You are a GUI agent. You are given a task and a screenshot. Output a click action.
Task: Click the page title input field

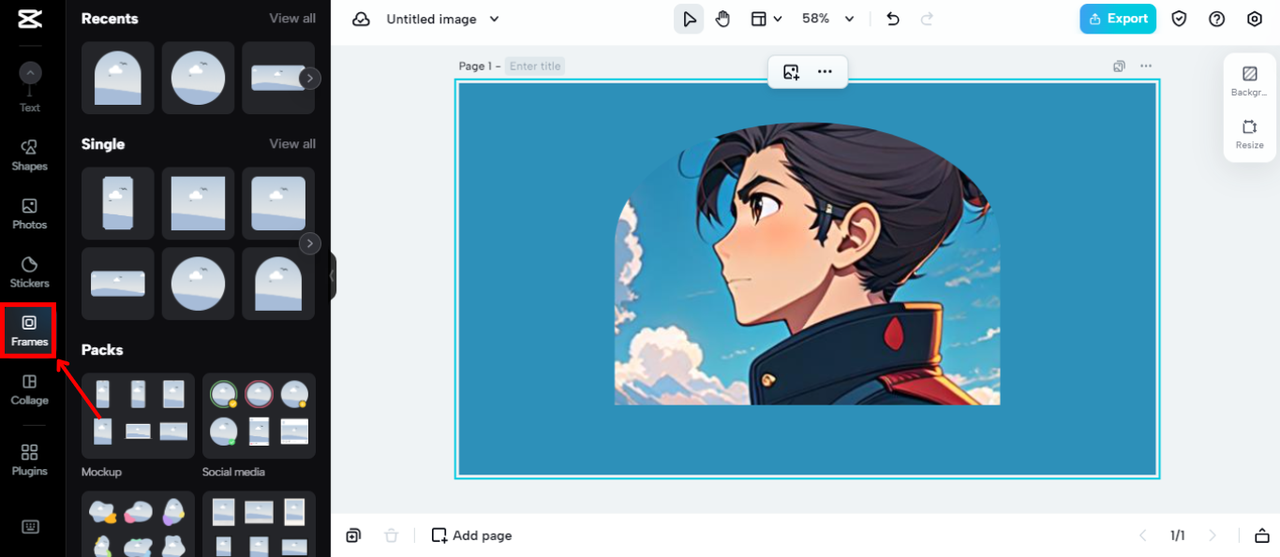coord(535,66)
